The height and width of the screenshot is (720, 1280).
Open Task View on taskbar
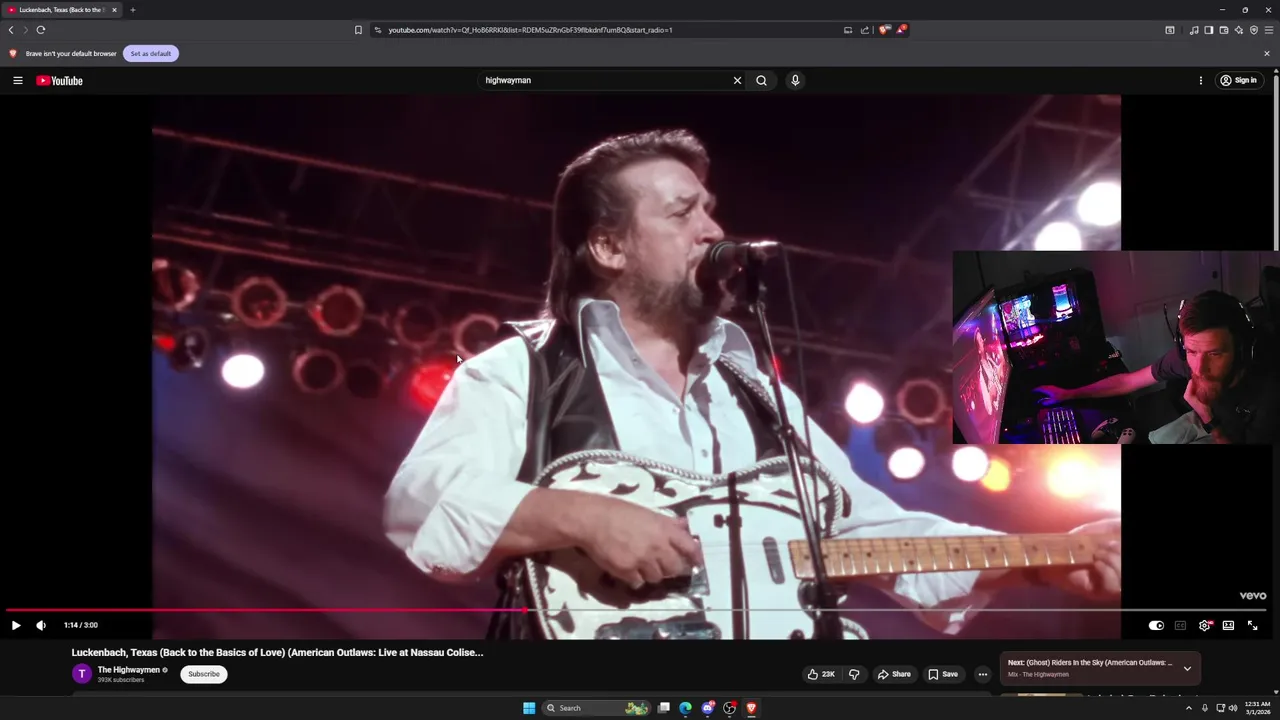pos(663,708)
